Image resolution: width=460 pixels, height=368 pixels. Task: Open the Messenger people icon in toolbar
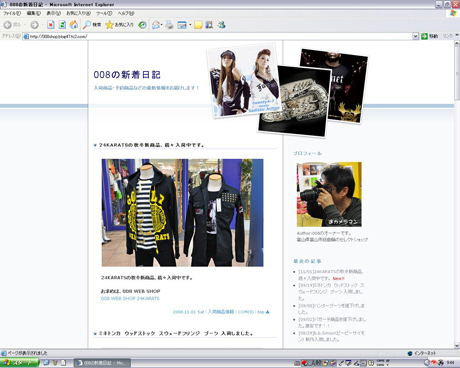coord(221,25)
